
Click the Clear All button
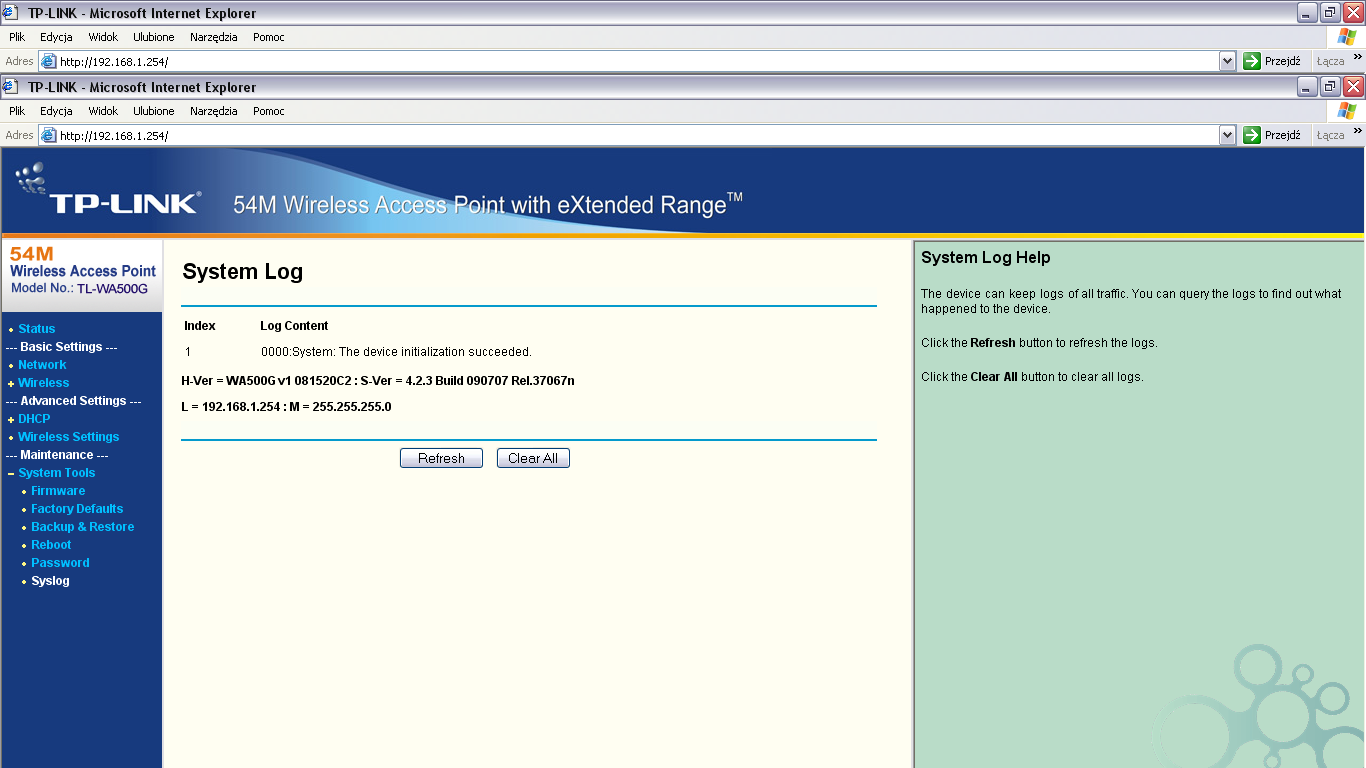pyautogui.click(x=533, y=458)
